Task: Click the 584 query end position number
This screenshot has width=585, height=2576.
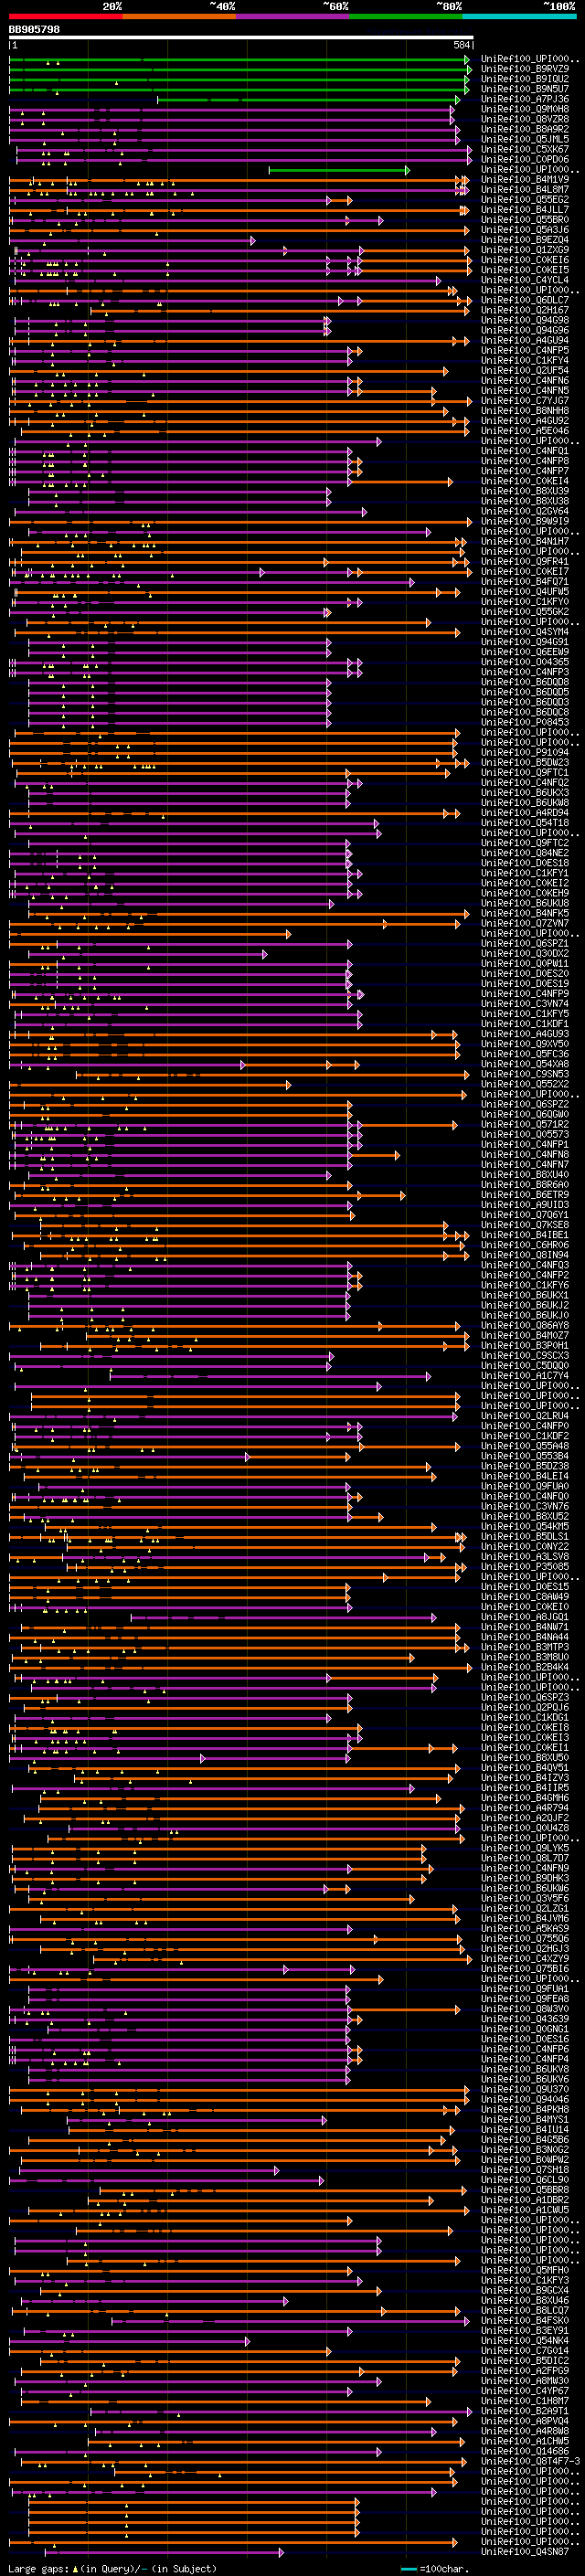Action: [461, 45]
